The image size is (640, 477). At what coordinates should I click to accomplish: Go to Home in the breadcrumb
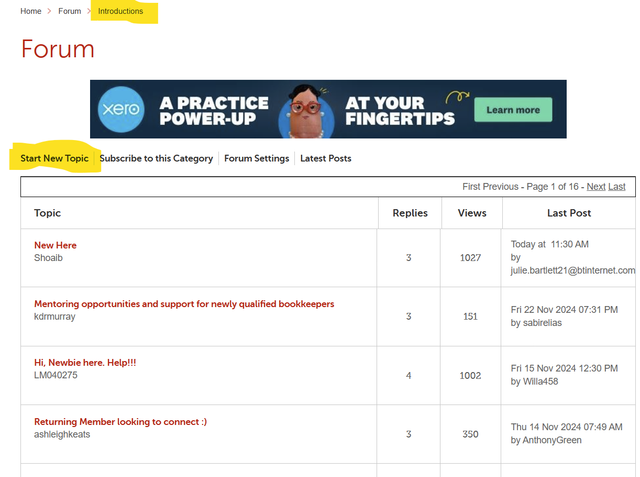coord(31,11)
